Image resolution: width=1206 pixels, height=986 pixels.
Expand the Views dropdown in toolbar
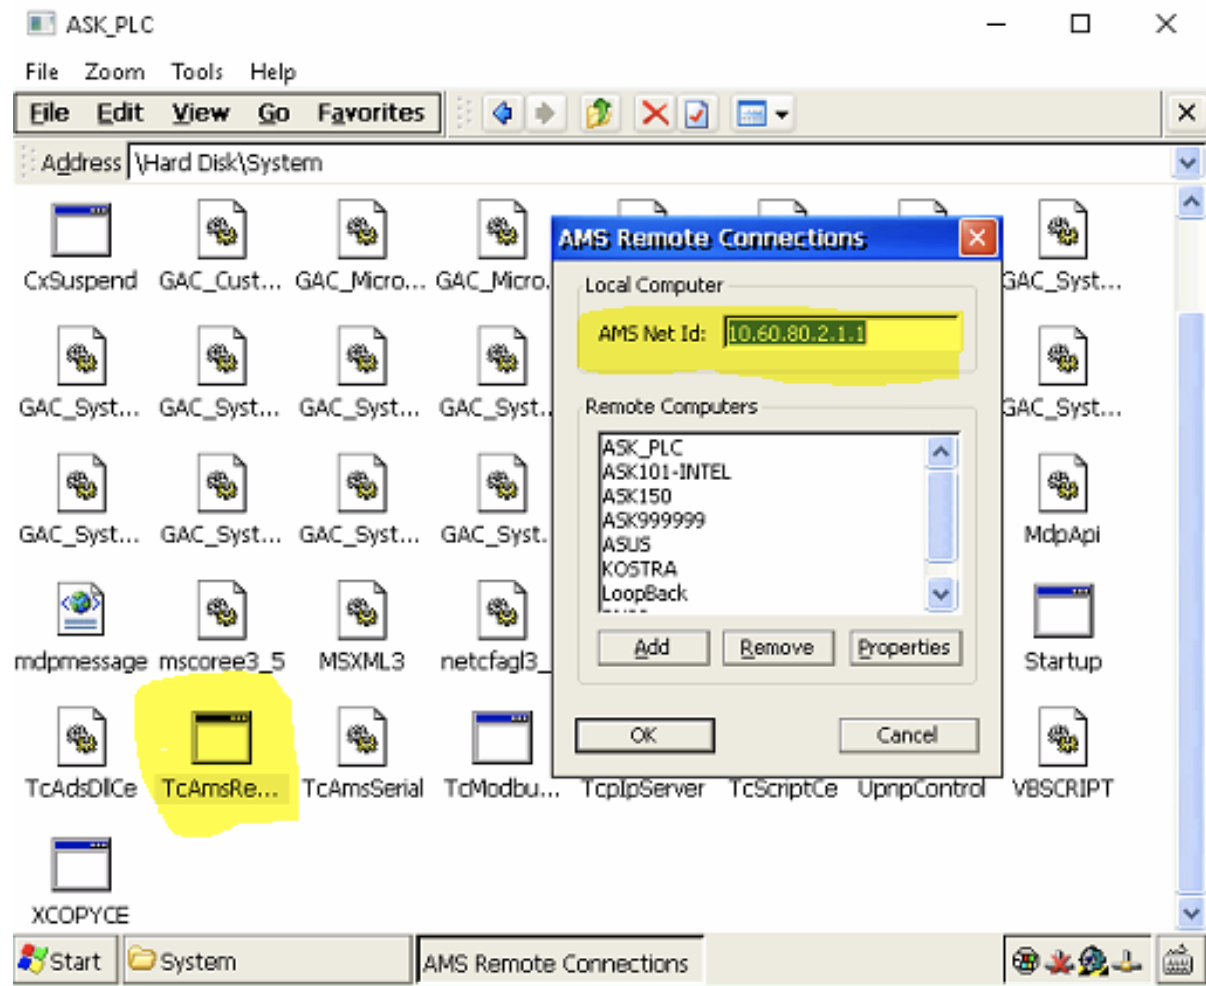point(762,114)
